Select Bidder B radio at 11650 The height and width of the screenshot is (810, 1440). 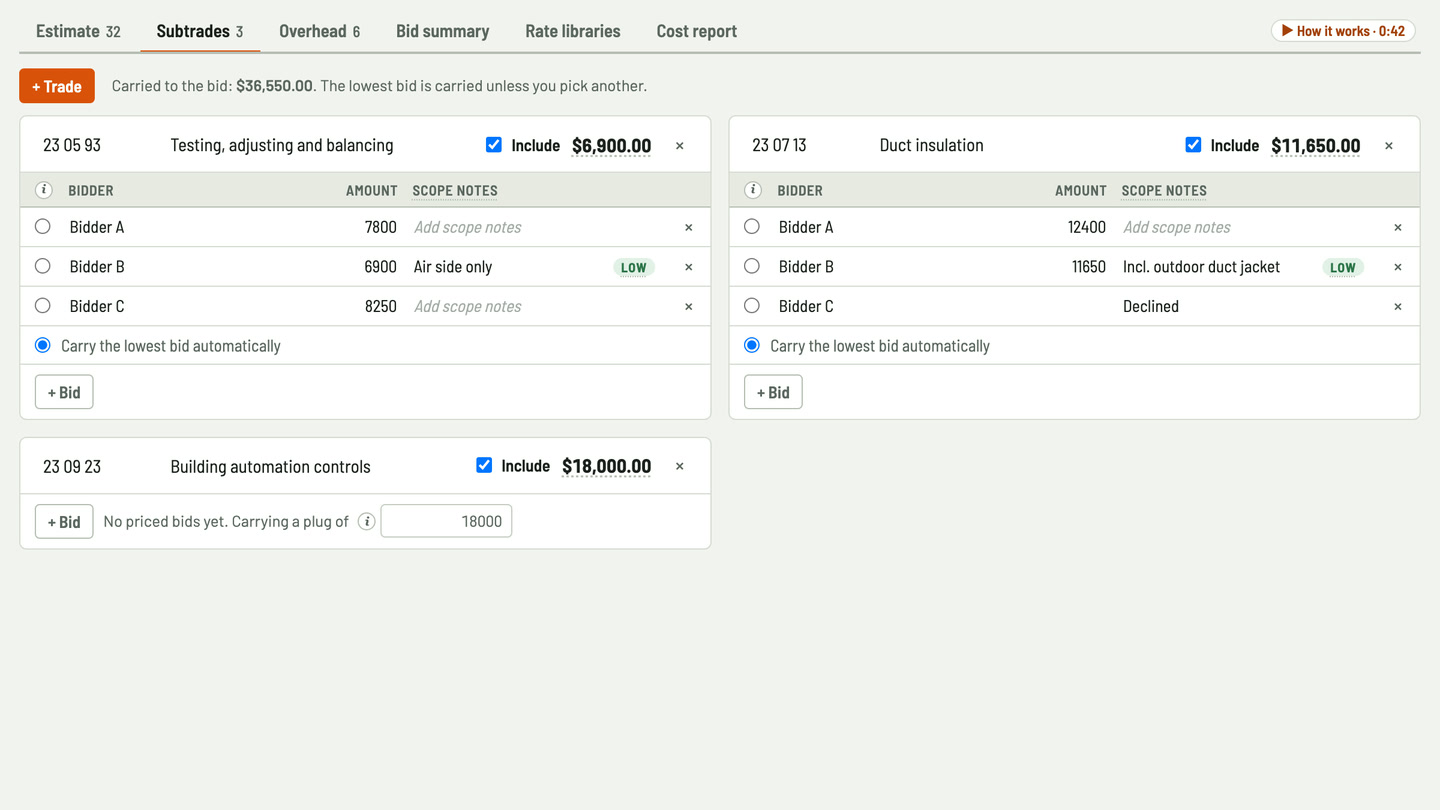click(x=752, y=266)
